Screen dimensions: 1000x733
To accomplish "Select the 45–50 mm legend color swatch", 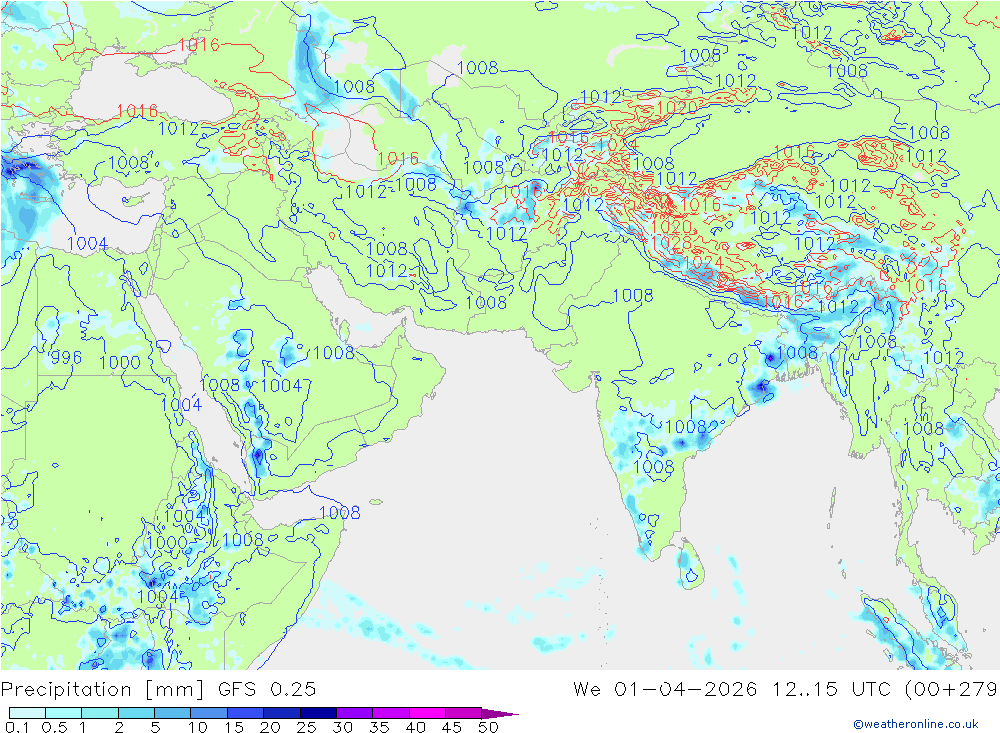I will click(464, 713).
